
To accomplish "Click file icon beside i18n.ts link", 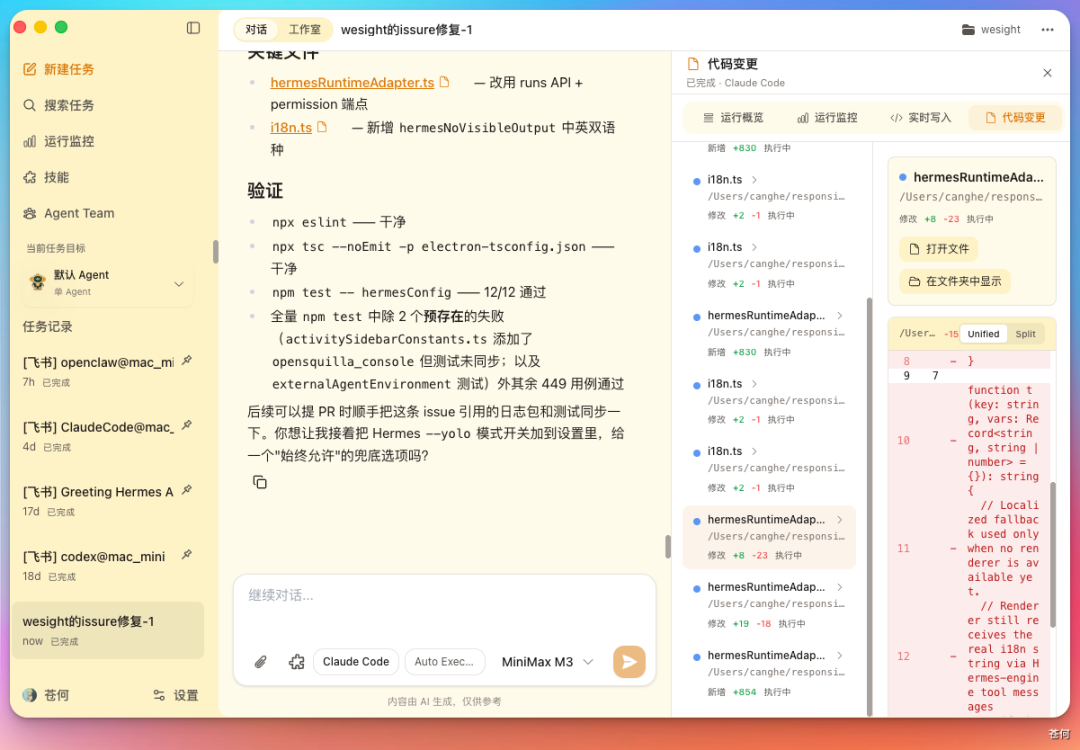I will 322,127.
